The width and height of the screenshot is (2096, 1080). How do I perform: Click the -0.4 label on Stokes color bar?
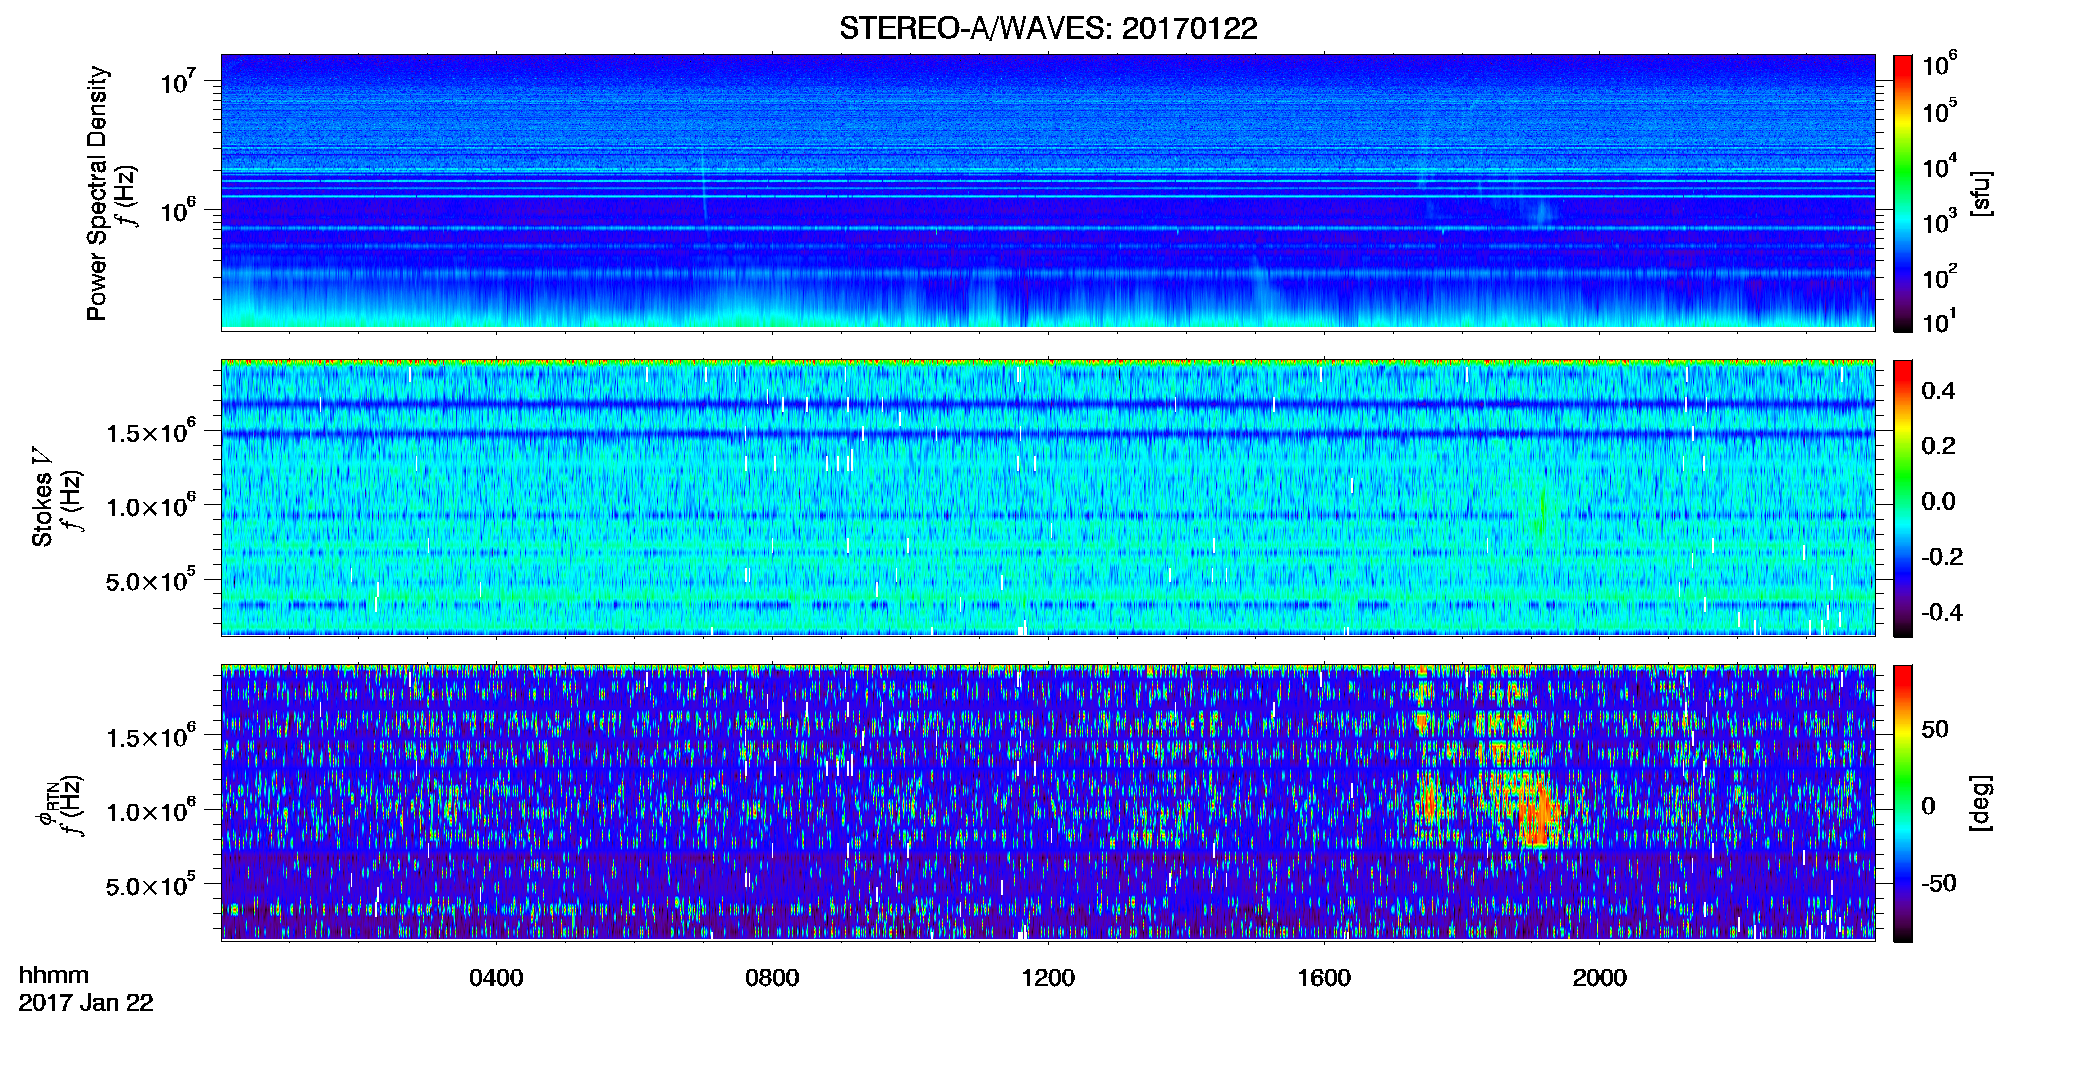[x=1941, y=612]
